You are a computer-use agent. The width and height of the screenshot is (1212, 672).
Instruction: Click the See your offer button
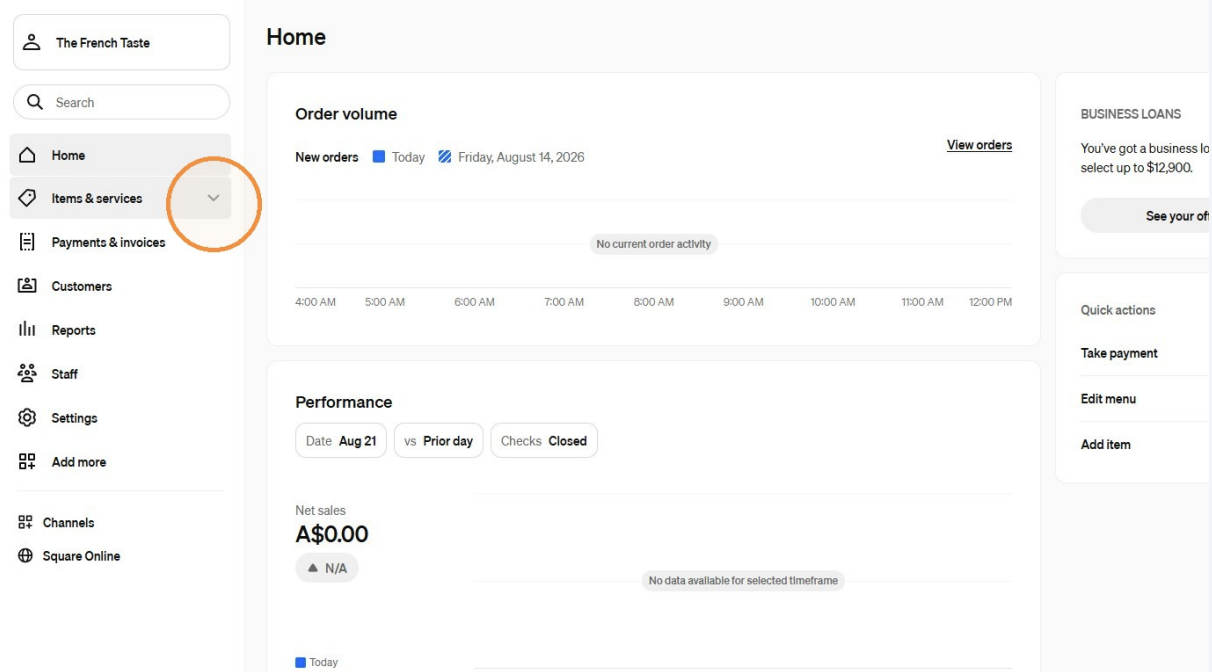(1146, 216)
